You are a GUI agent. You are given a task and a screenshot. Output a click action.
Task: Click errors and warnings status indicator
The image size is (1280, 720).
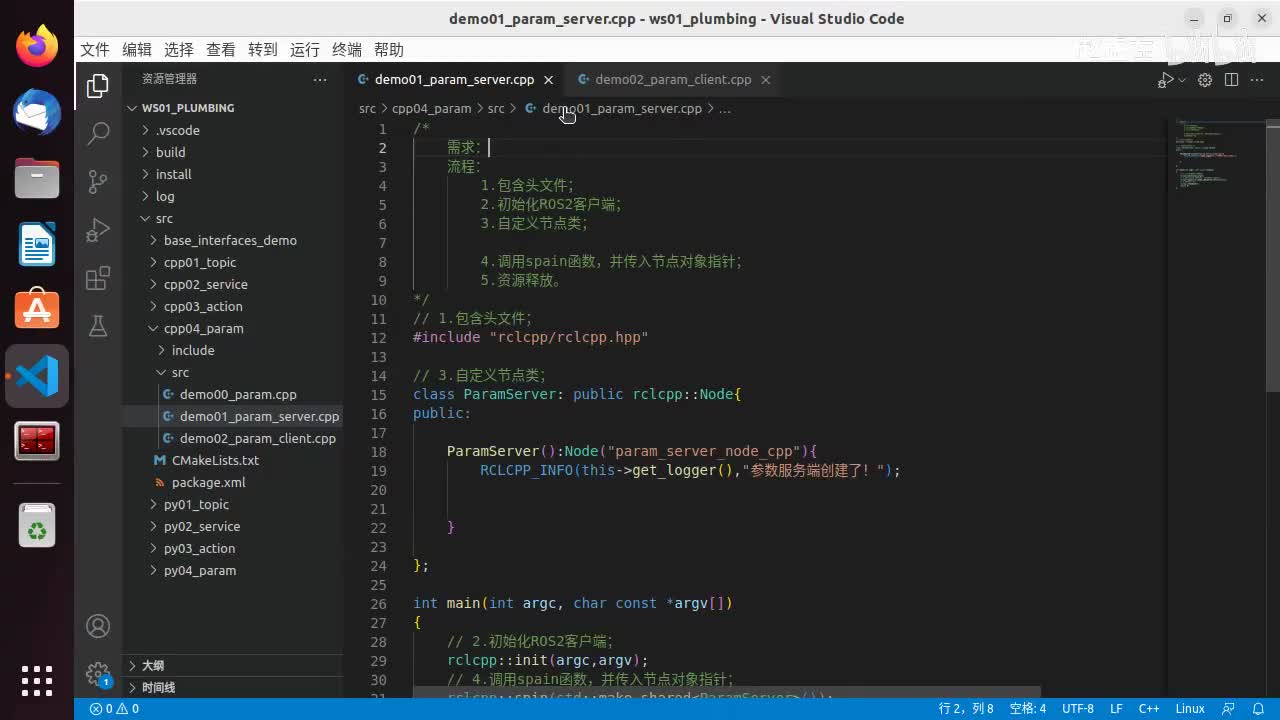coord(114,709)
